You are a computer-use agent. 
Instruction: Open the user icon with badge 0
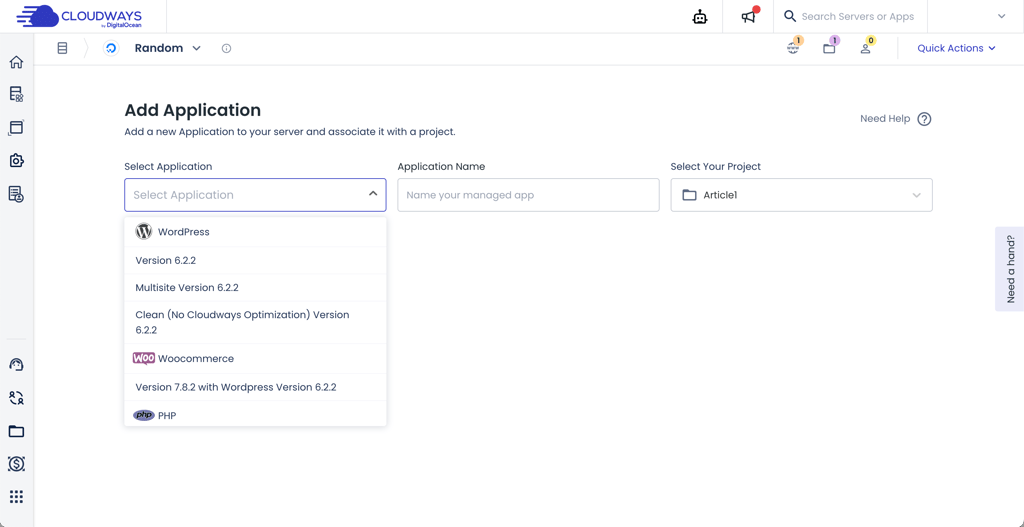click(x=867, y=46)
